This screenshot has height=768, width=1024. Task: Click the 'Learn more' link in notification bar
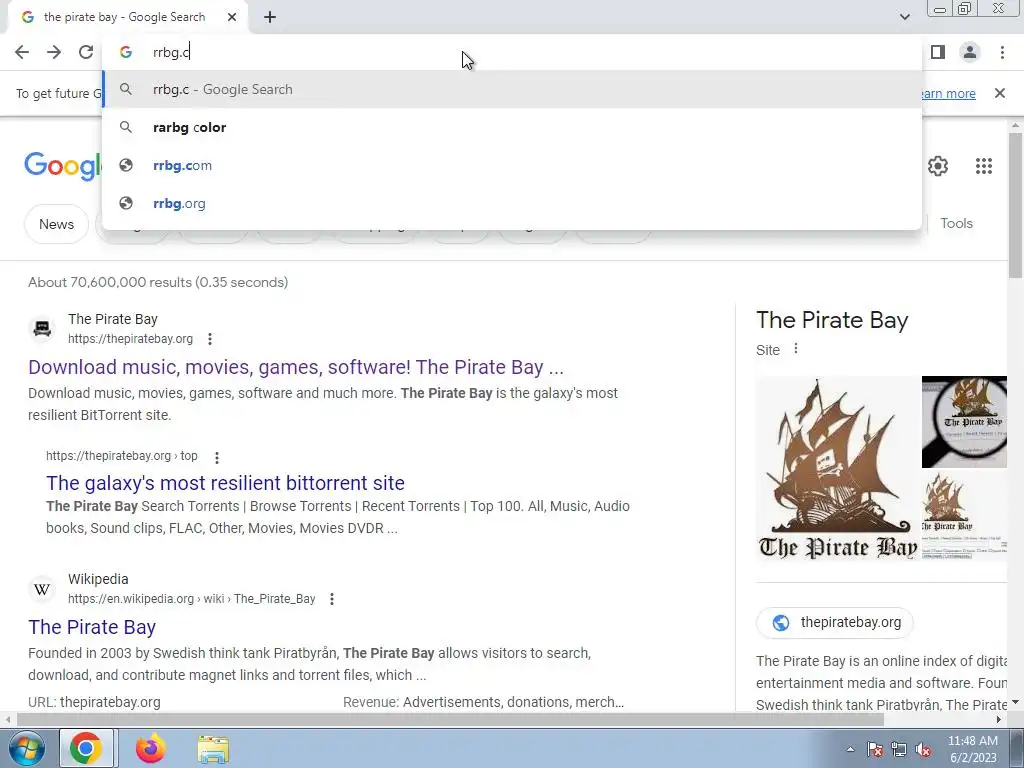947,93
